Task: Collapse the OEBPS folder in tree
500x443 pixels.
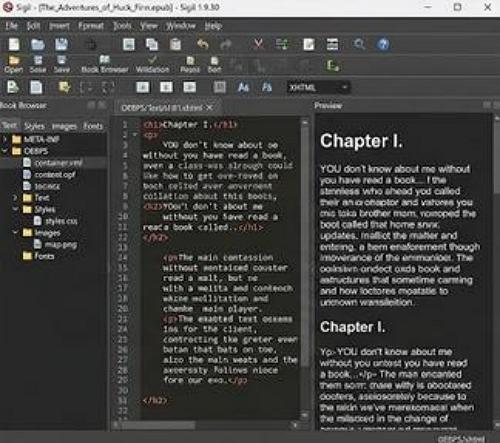Action: tap(5, 151)
